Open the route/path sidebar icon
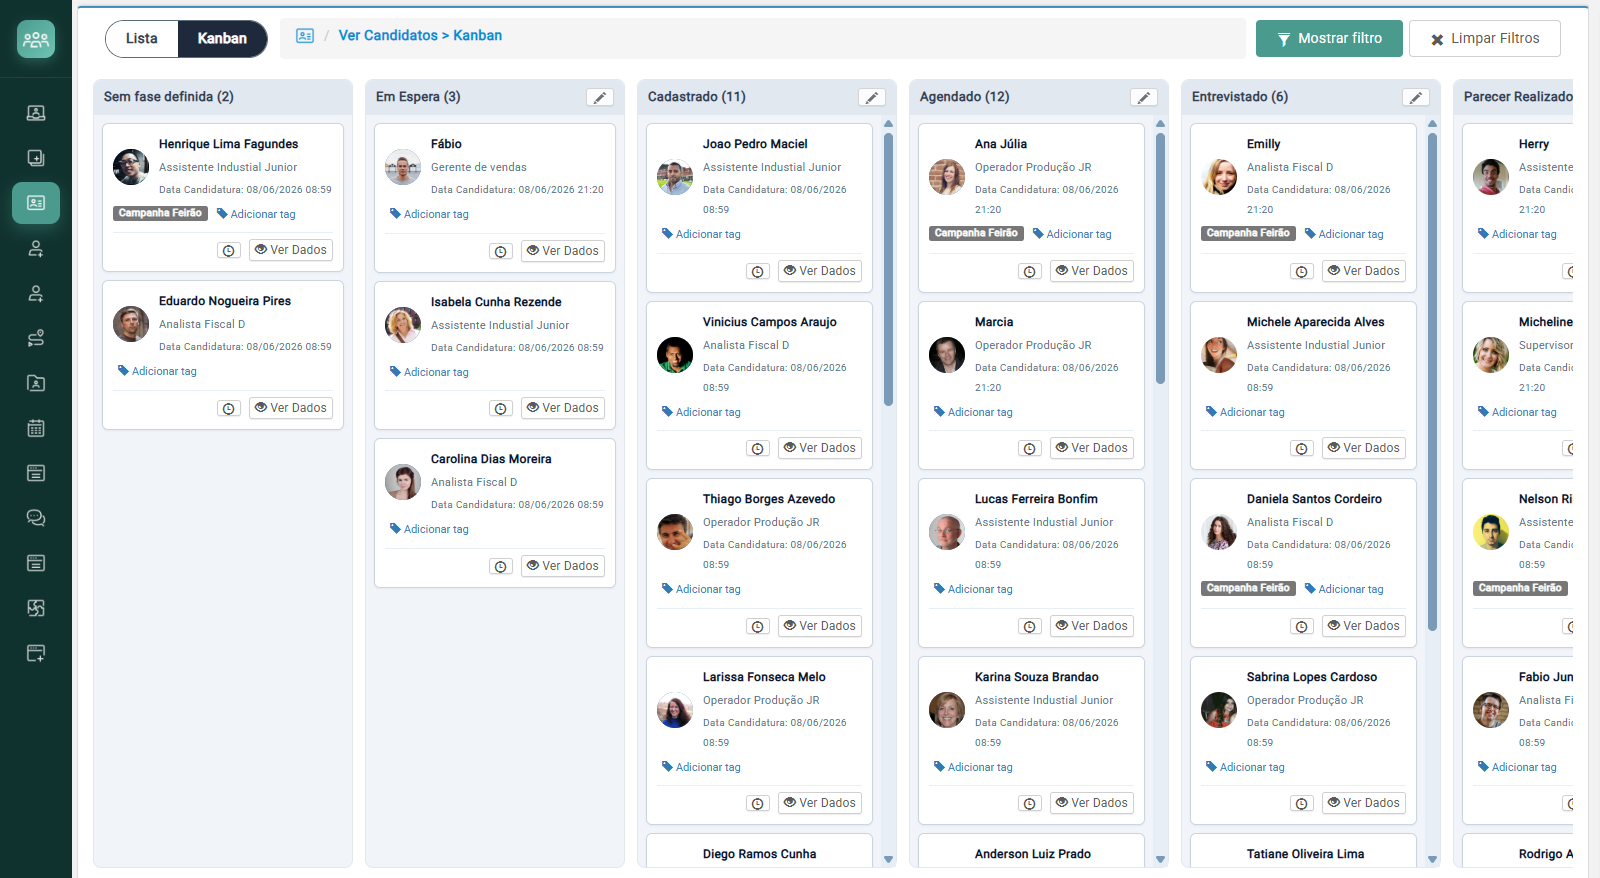This screenshot has height=878, width=1600. pos(36,338)
